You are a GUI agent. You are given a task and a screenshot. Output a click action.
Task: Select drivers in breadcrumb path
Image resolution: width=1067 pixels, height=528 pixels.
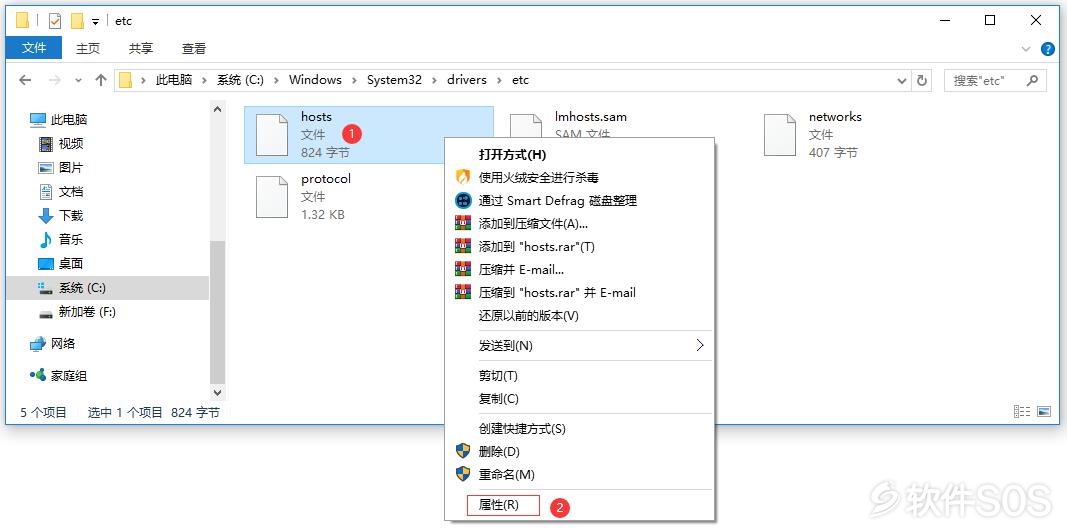point(467,80)
